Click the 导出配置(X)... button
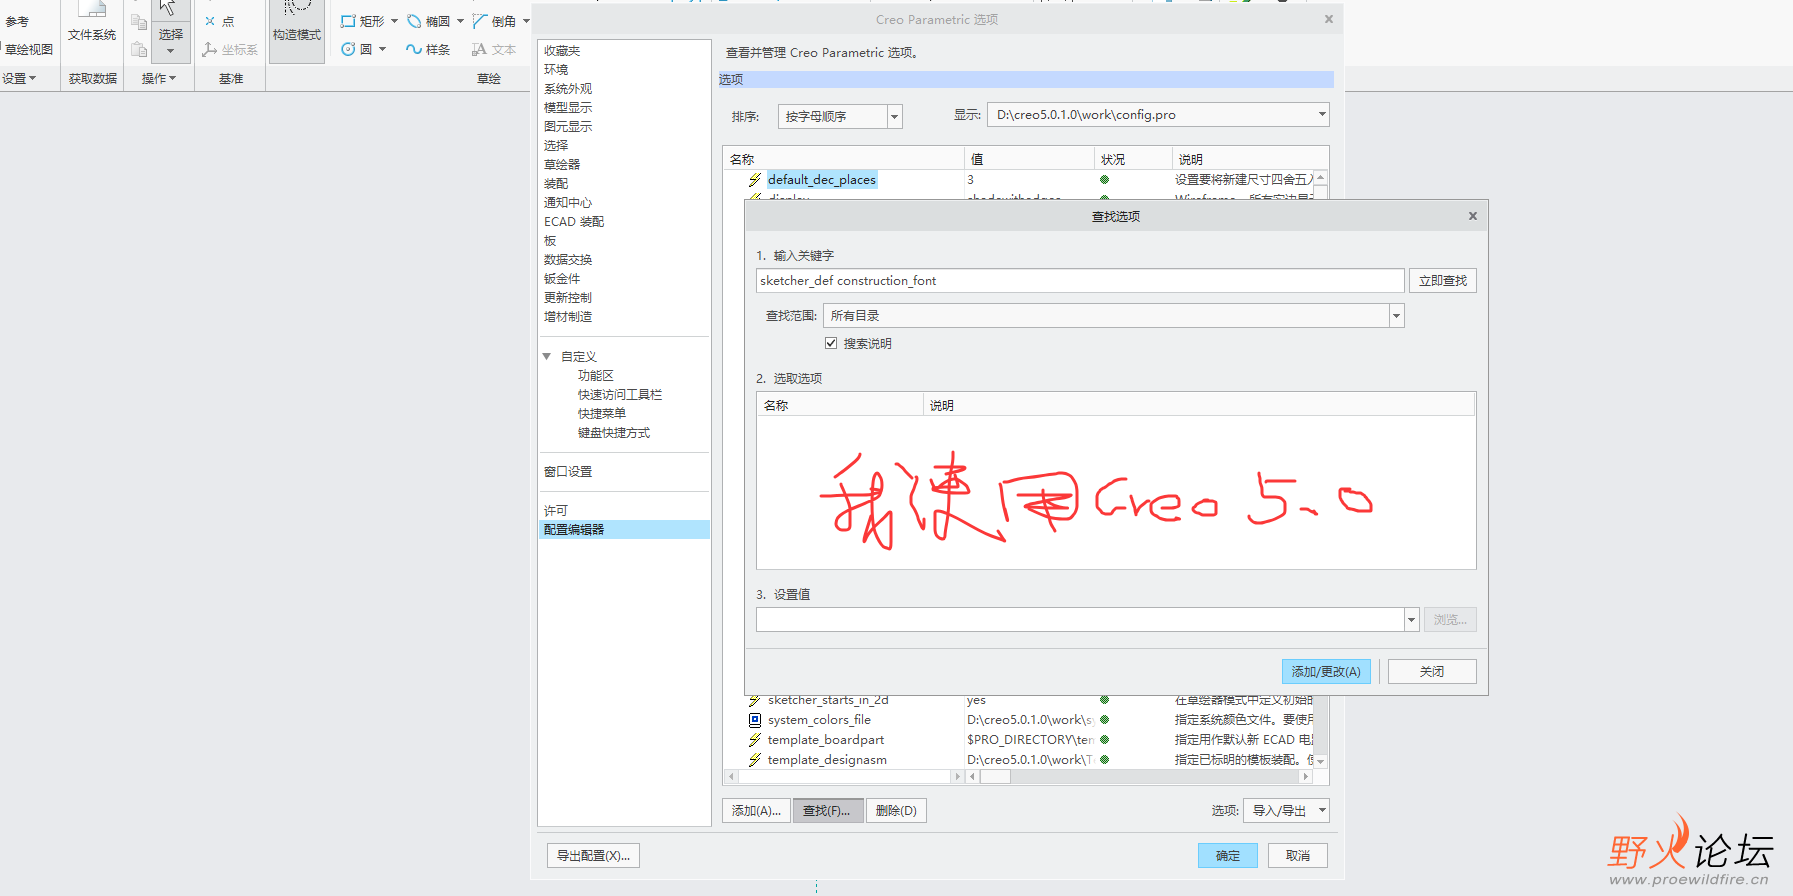This screenshot has height=896, width=1793. coord(593,856)
